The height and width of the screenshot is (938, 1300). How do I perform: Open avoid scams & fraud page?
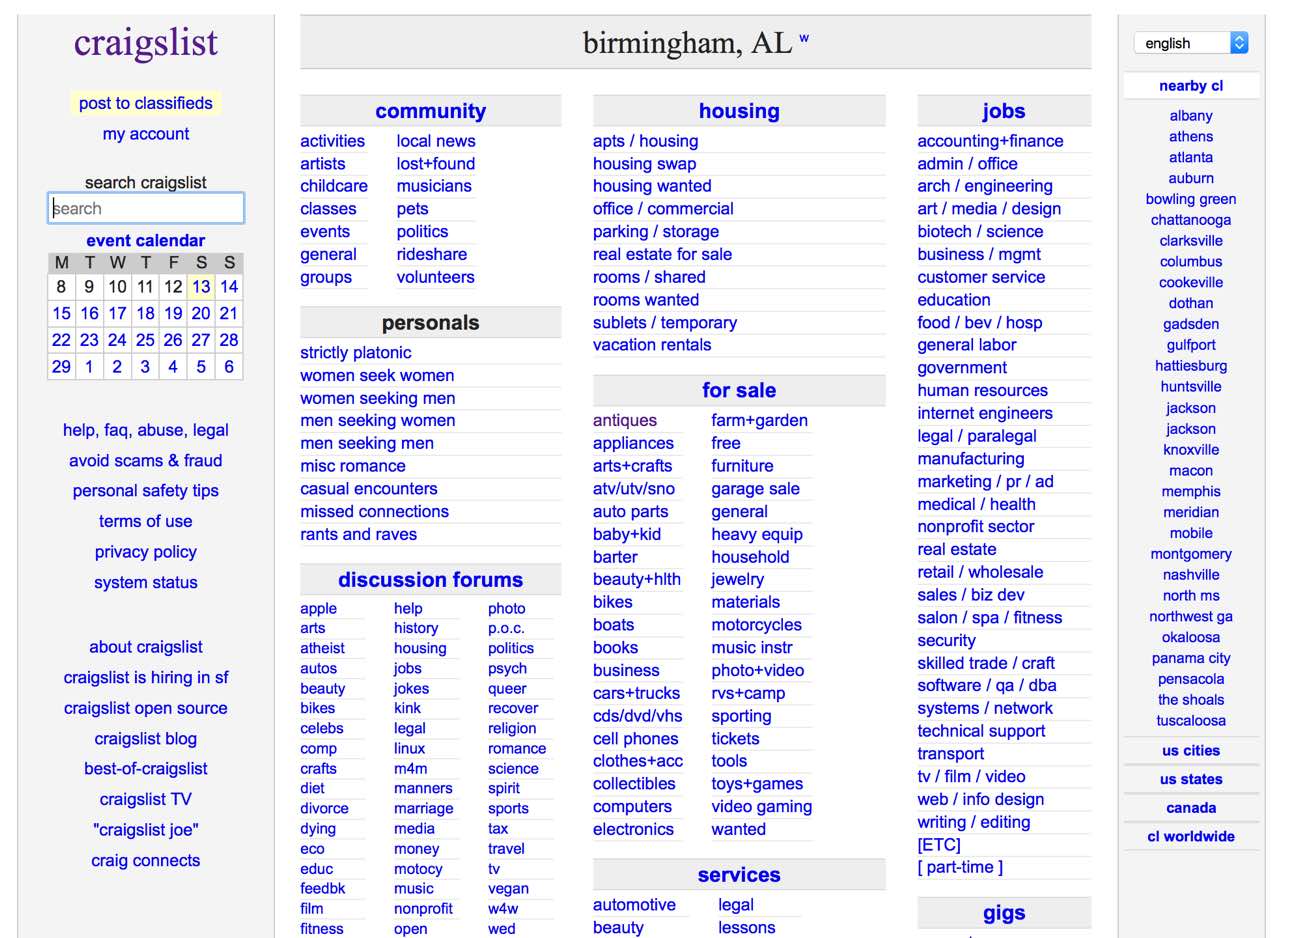(146, 460)
